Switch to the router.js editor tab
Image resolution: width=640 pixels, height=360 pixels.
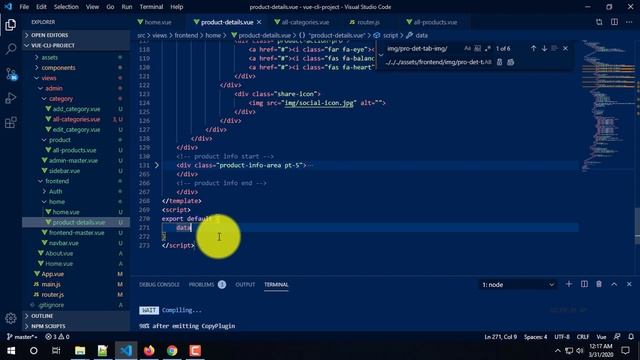click(x=368, y=22)
